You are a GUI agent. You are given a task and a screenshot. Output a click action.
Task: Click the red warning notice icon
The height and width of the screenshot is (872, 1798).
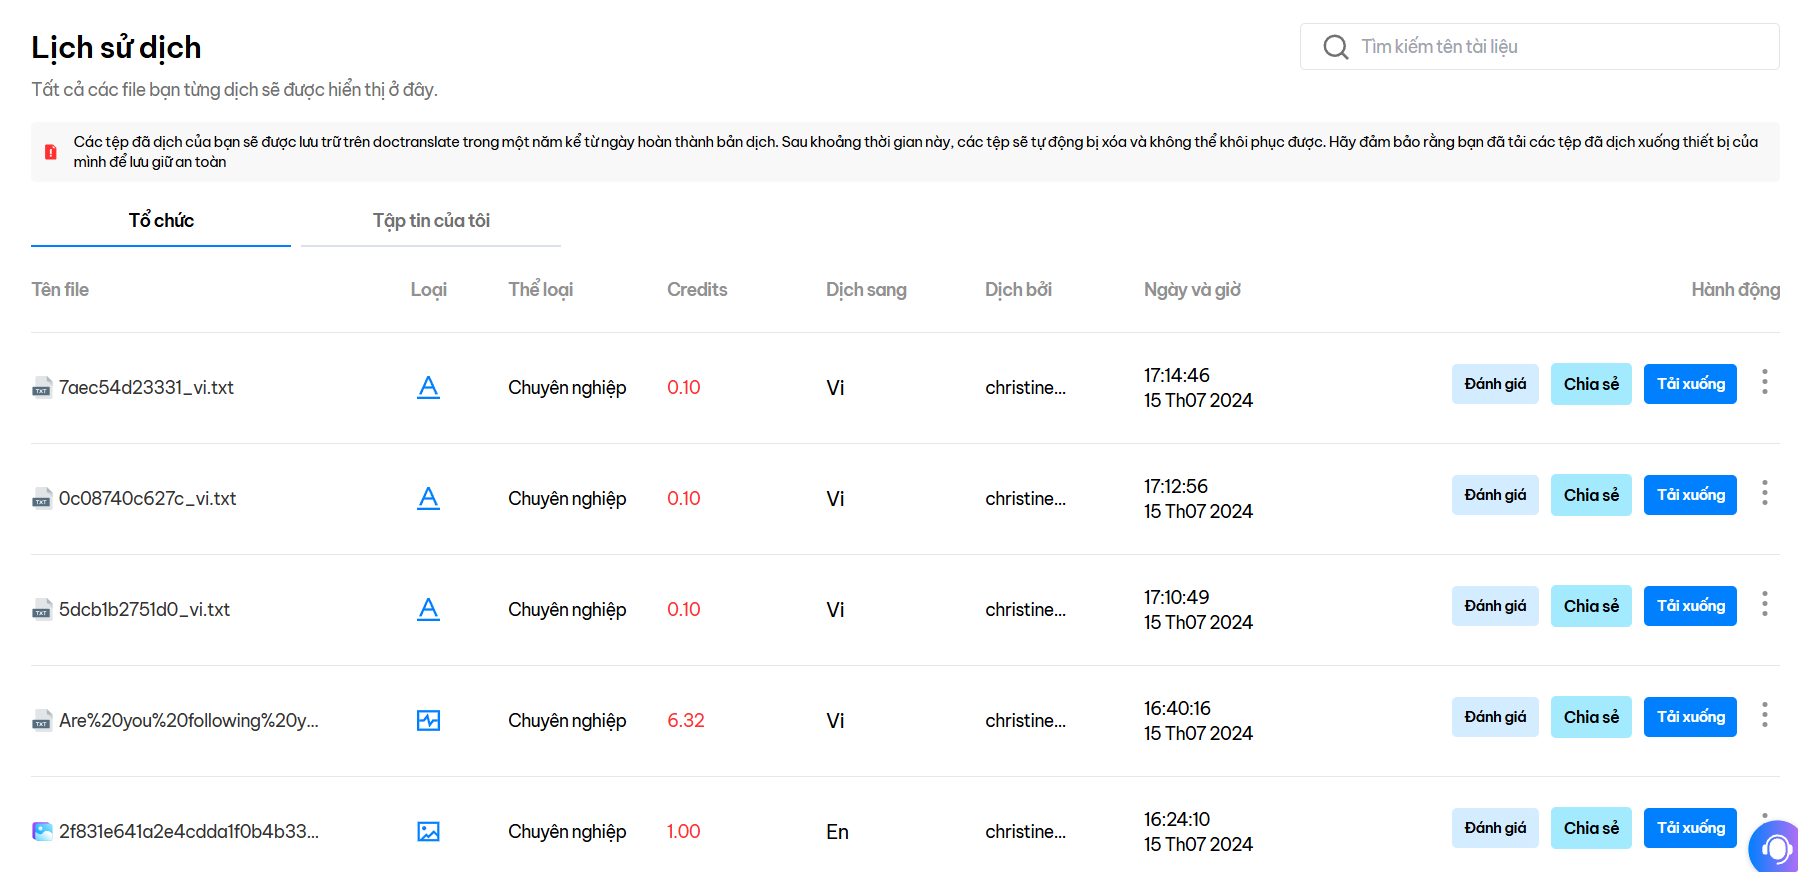coord(51,152)
